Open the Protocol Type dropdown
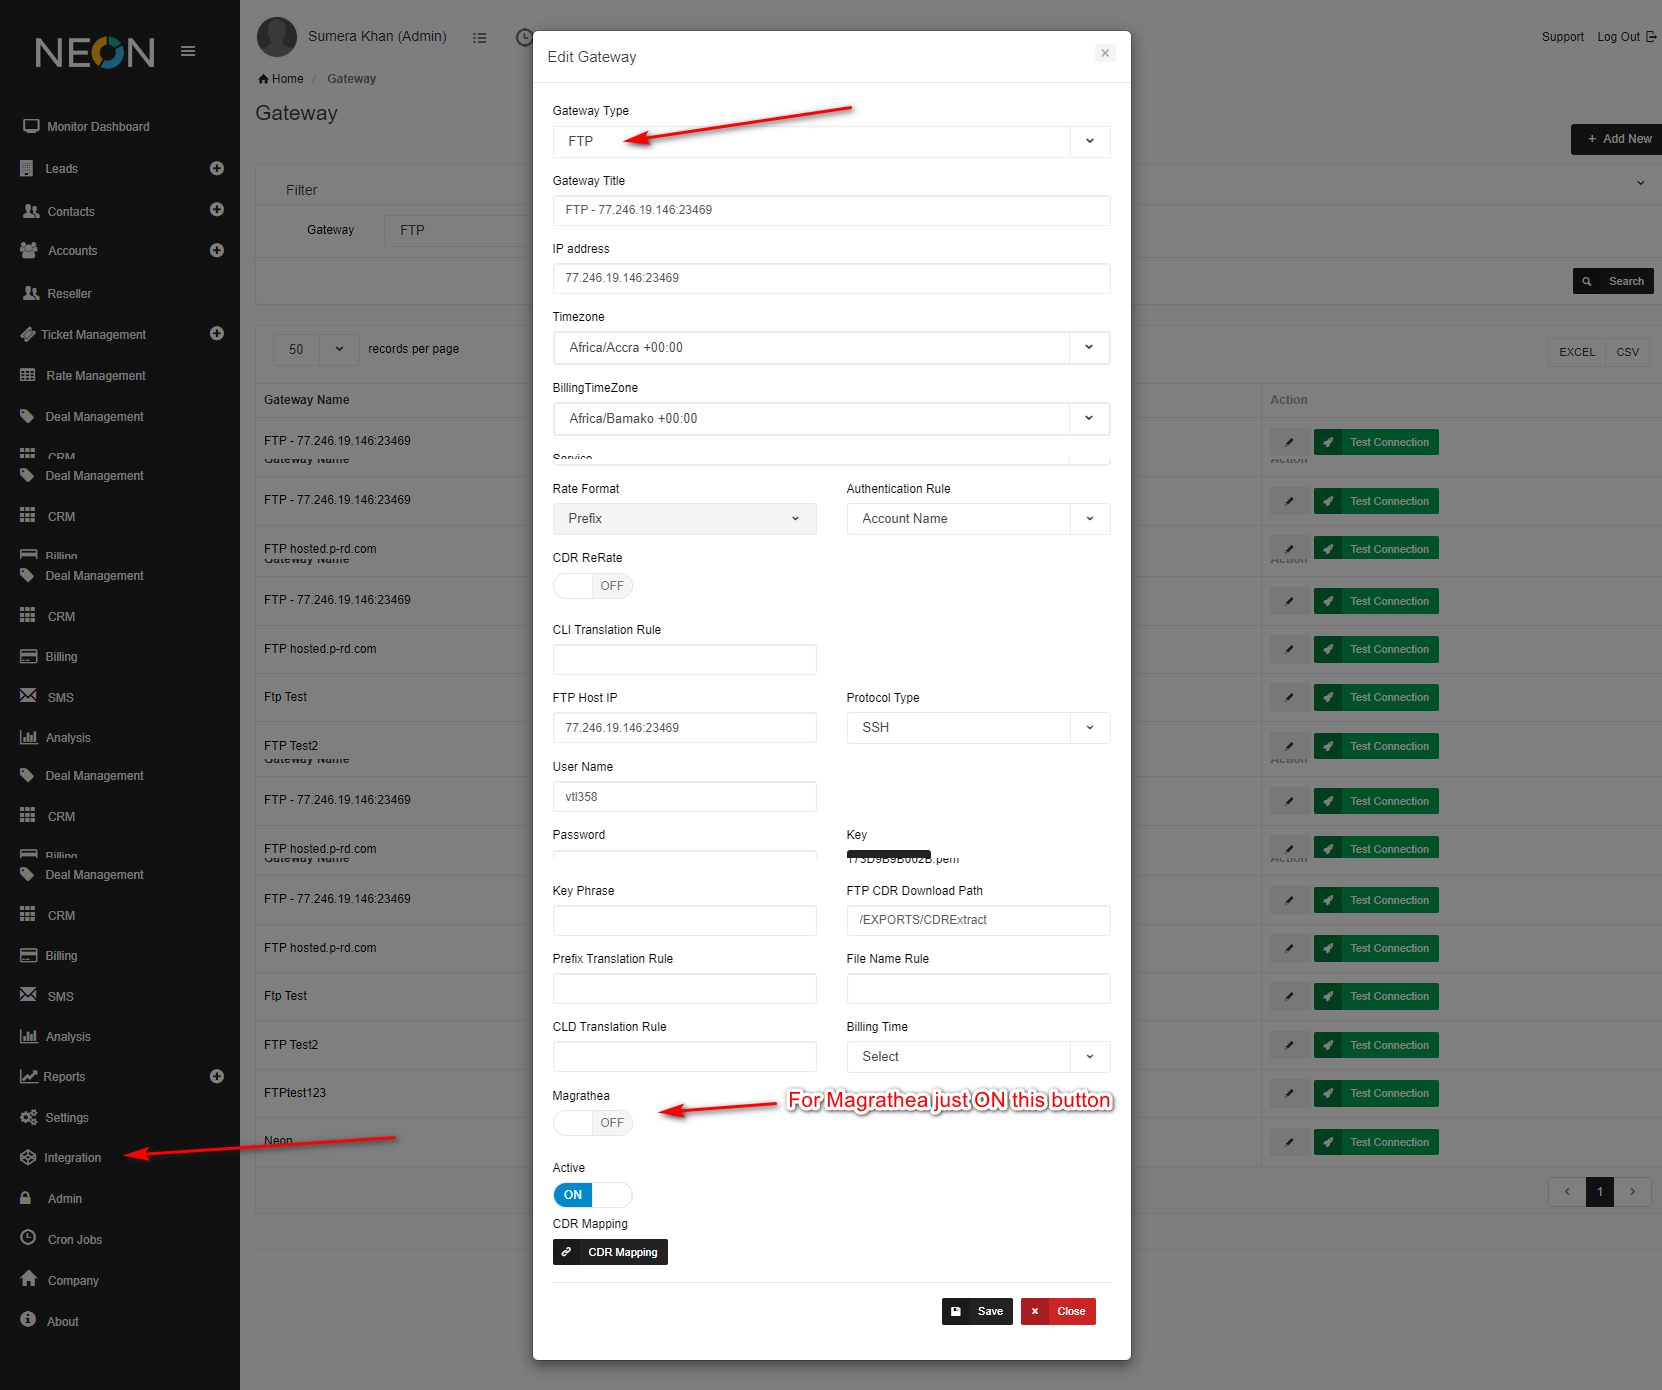The image size is (1662, 1390). 977,728
